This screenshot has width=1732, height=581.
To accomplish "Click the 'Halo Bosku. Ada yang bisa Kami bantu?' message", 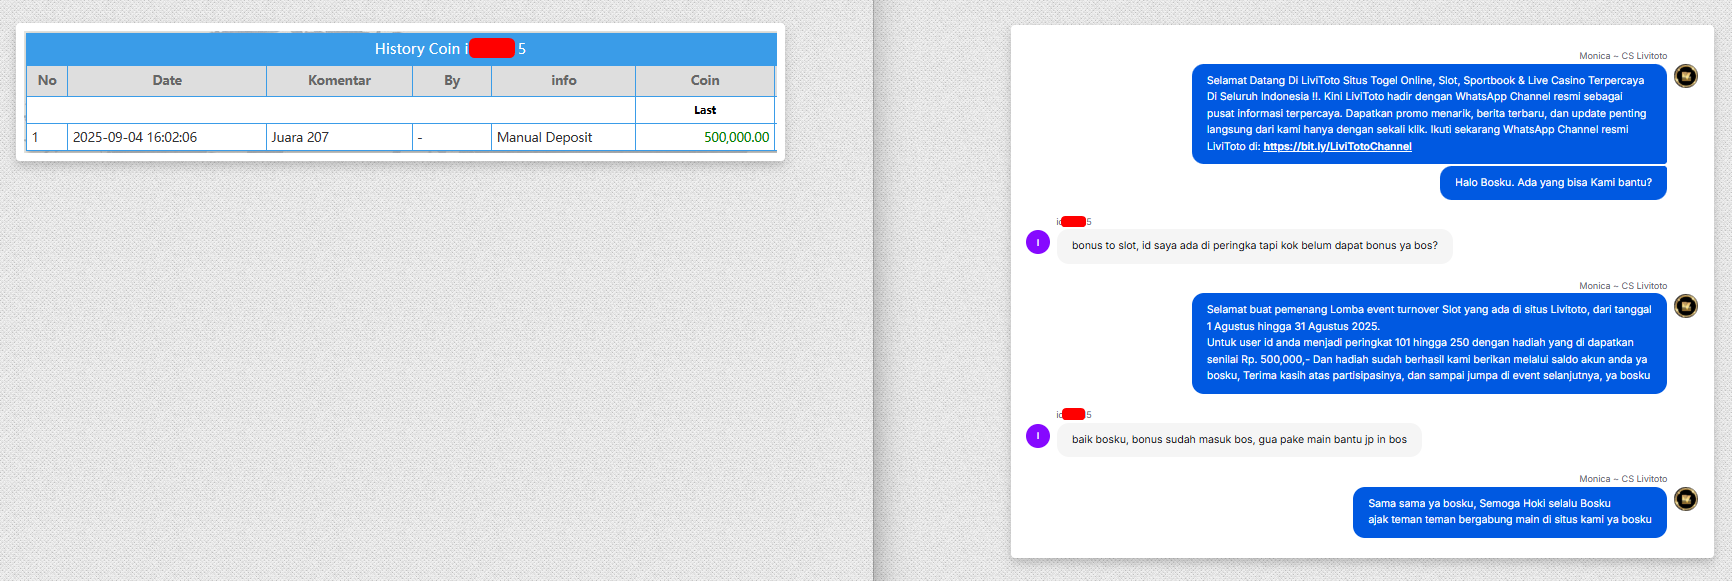I will pos(1553,183).
